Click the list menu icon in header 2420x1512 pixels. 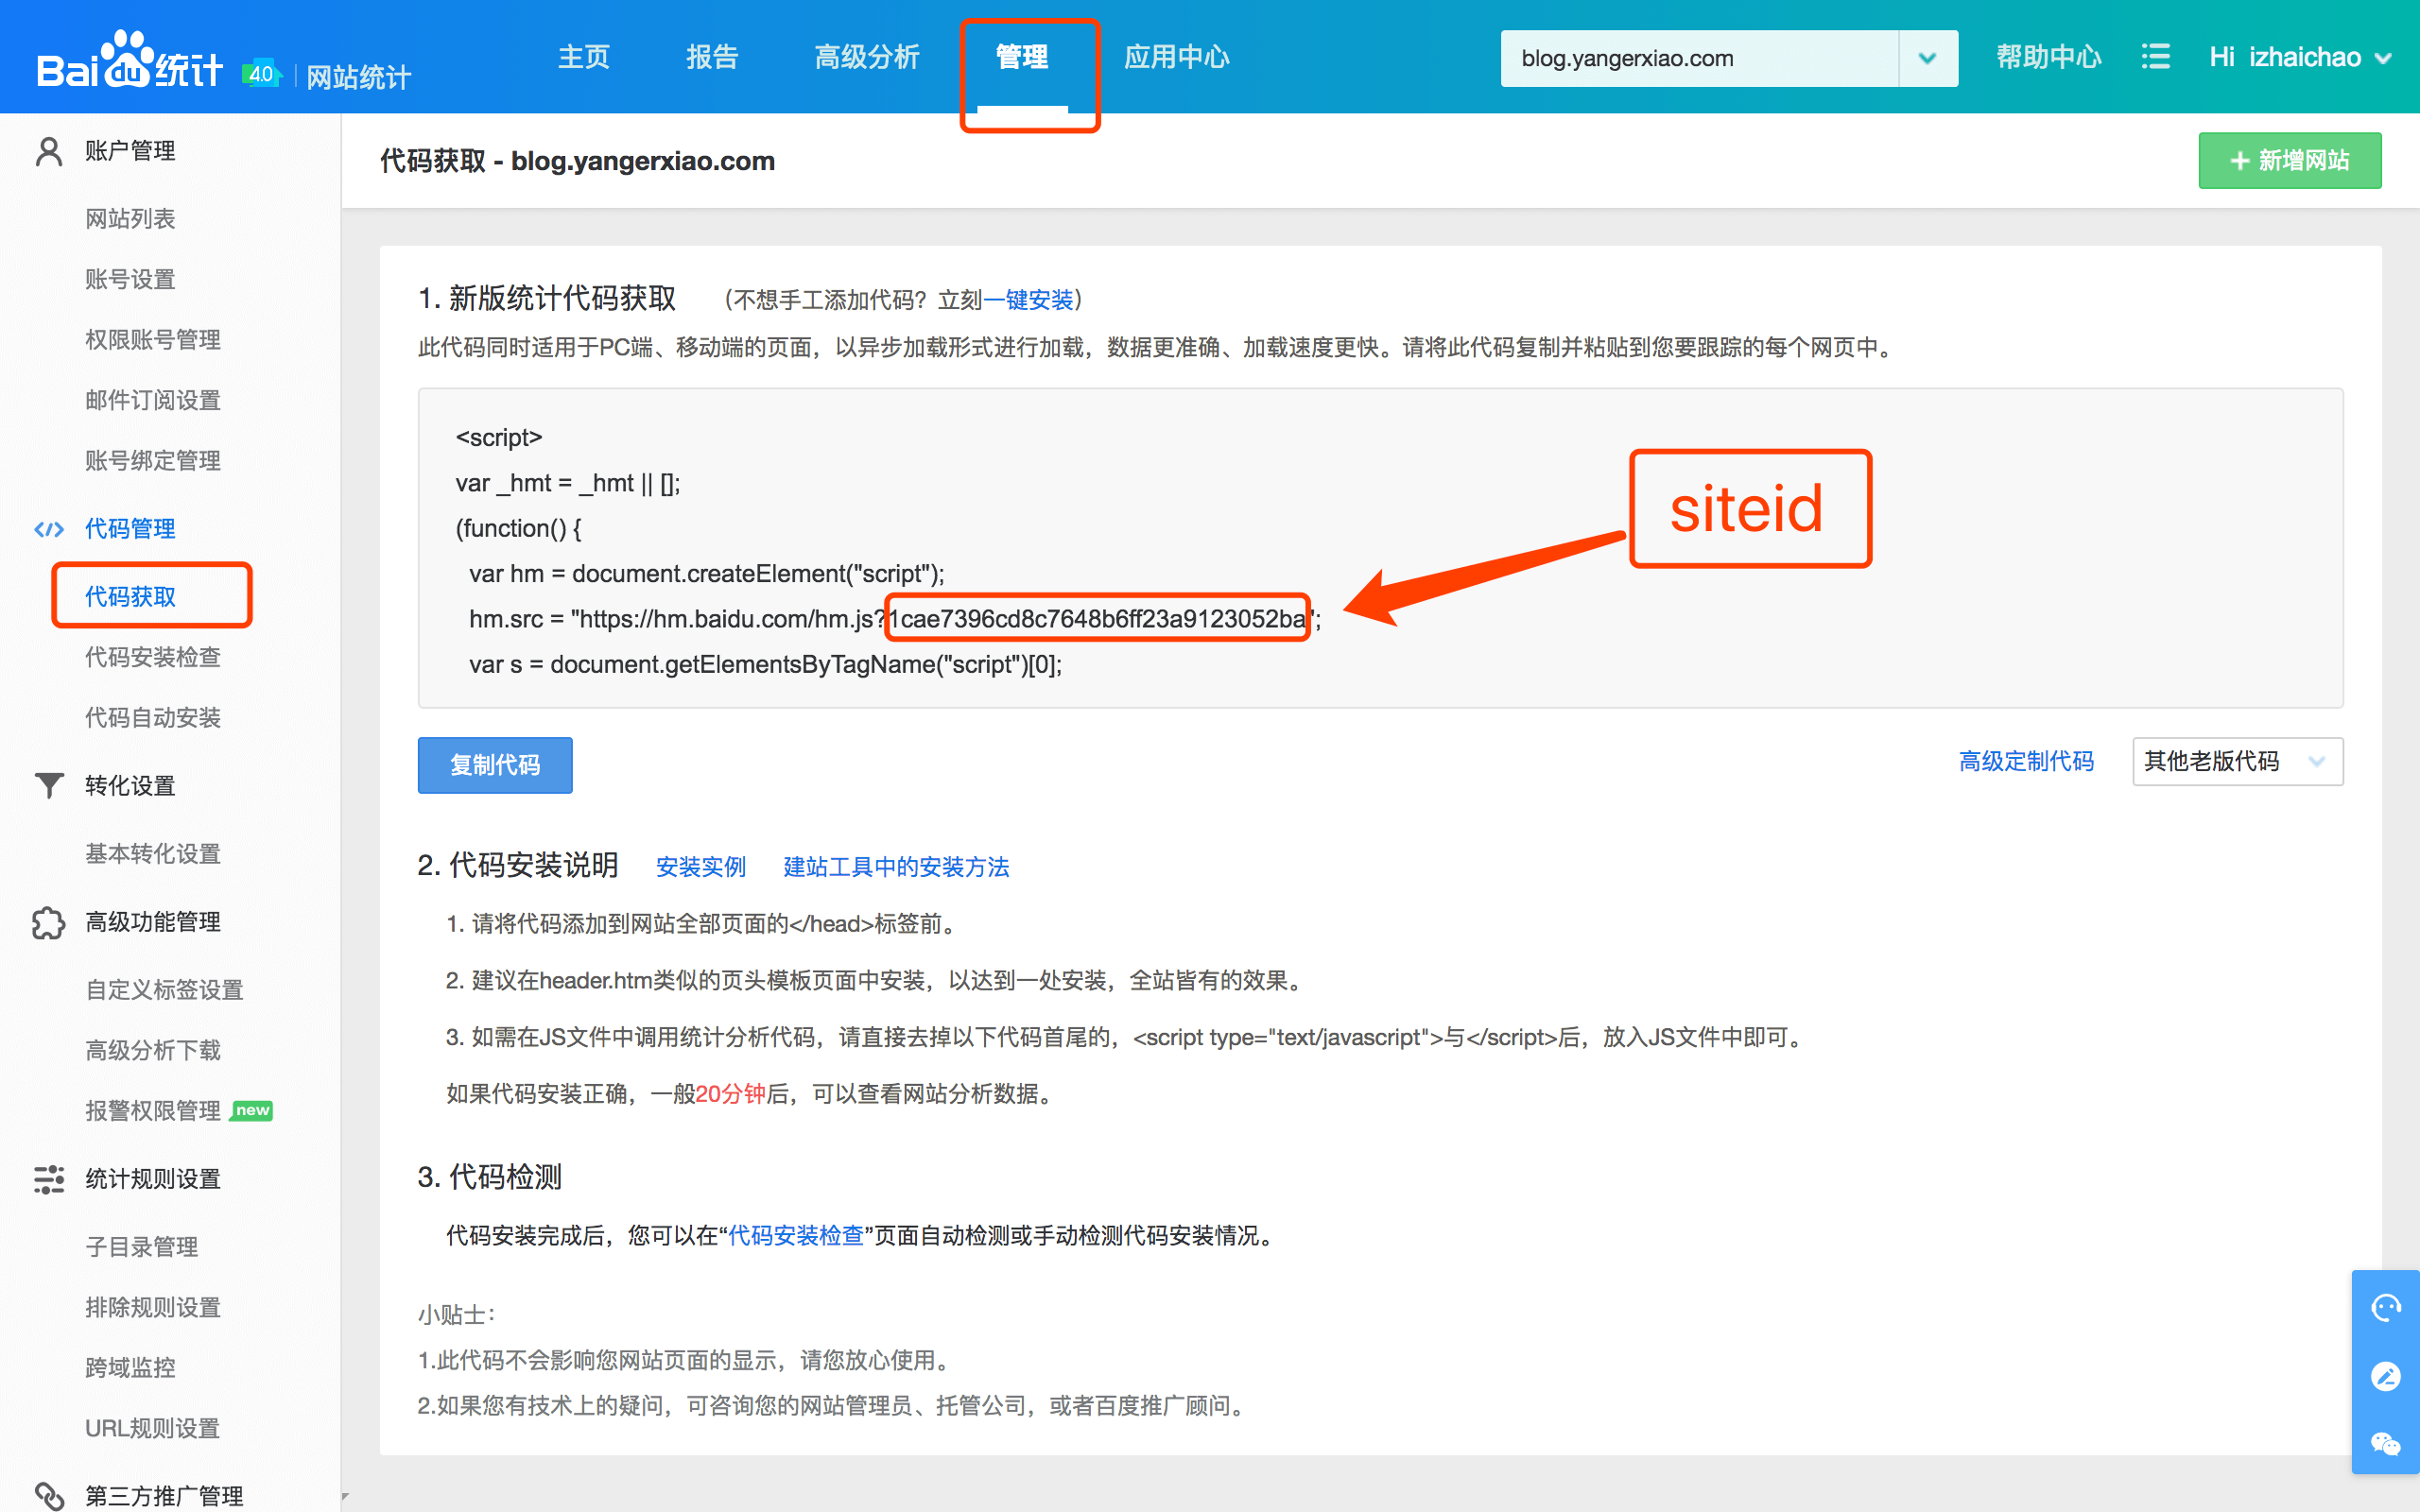pos(2155,57)
